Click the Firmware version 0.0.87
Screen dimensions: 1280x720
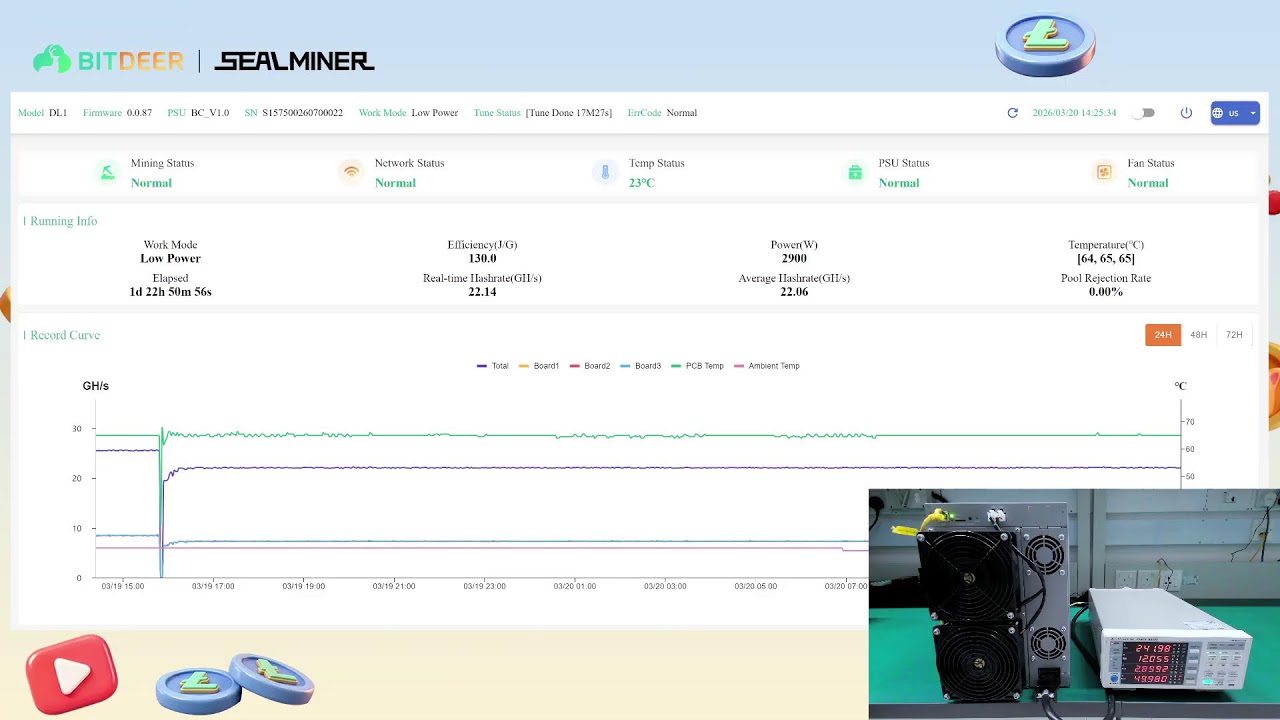(x=139, y=113)
